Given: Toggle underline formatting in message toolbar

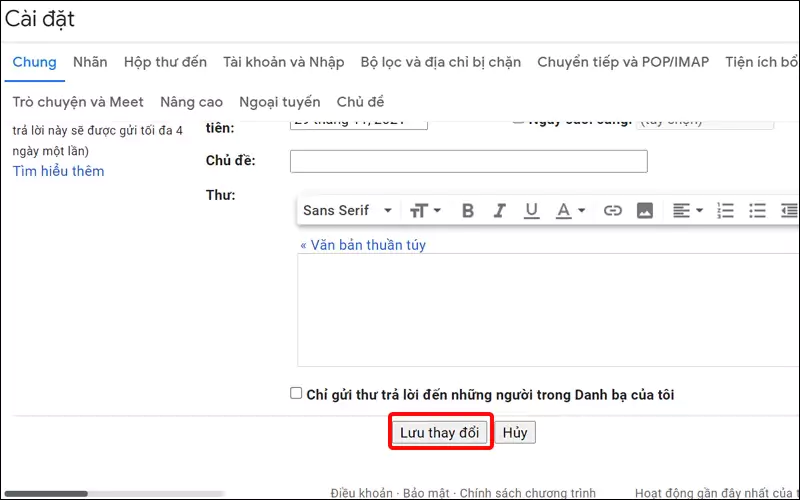Looking at the screenshot, I should (x=531, y=210).
